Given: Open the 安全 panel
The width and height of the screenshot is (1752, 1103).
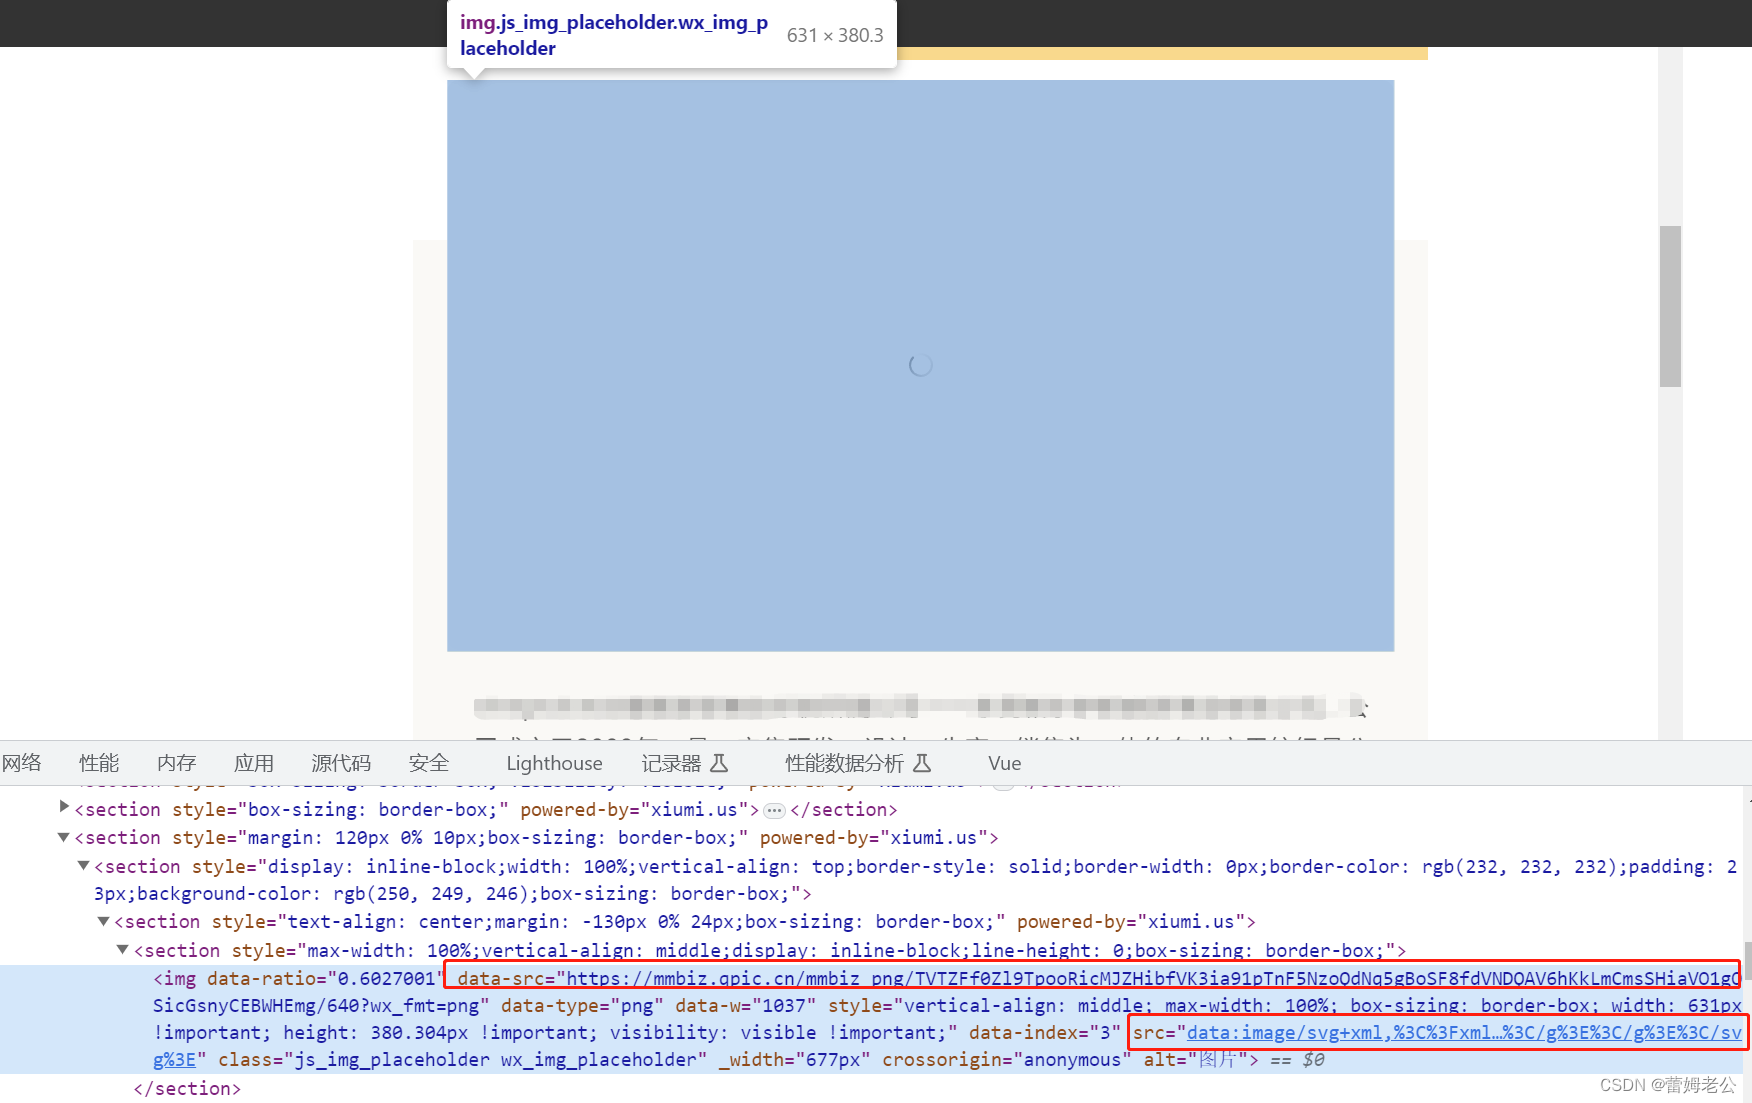Looking at the screenshot, I should (x=428, y=762).
